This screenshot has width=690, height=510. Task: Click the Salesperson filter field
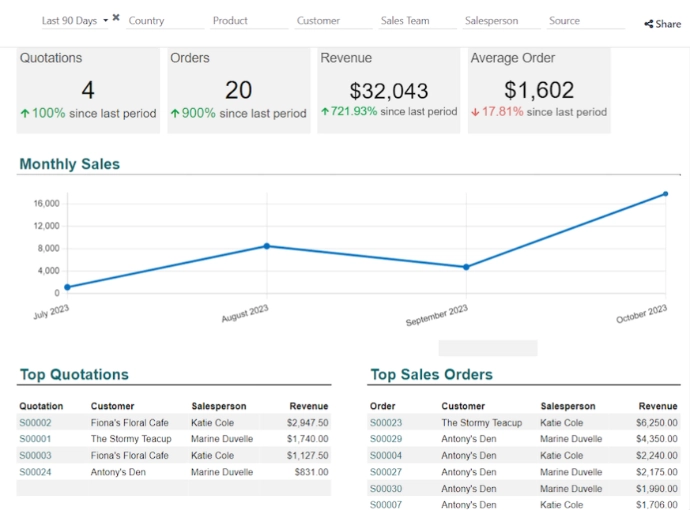(500, 21)
